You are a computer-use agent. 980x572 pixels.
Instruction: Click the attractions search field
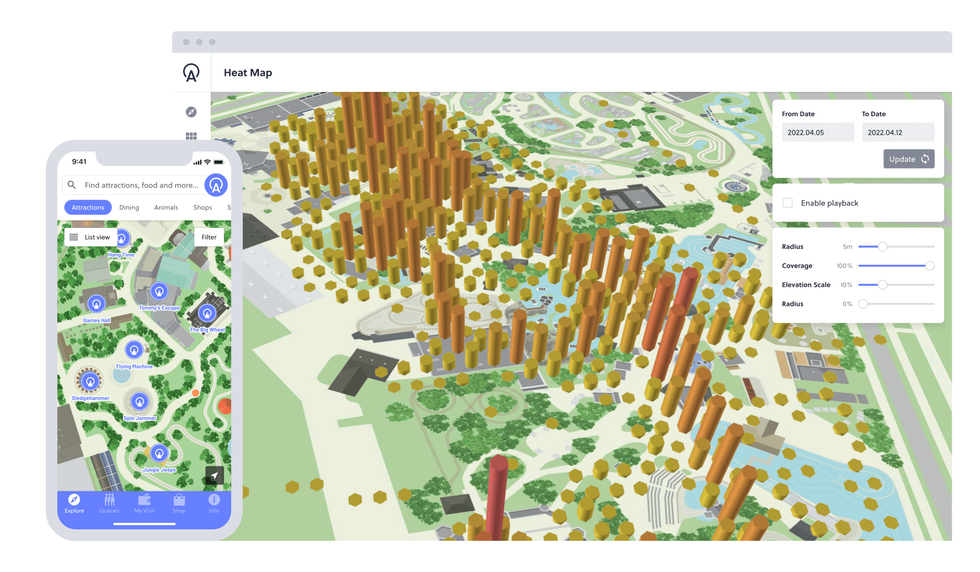(x=140, y=185)
